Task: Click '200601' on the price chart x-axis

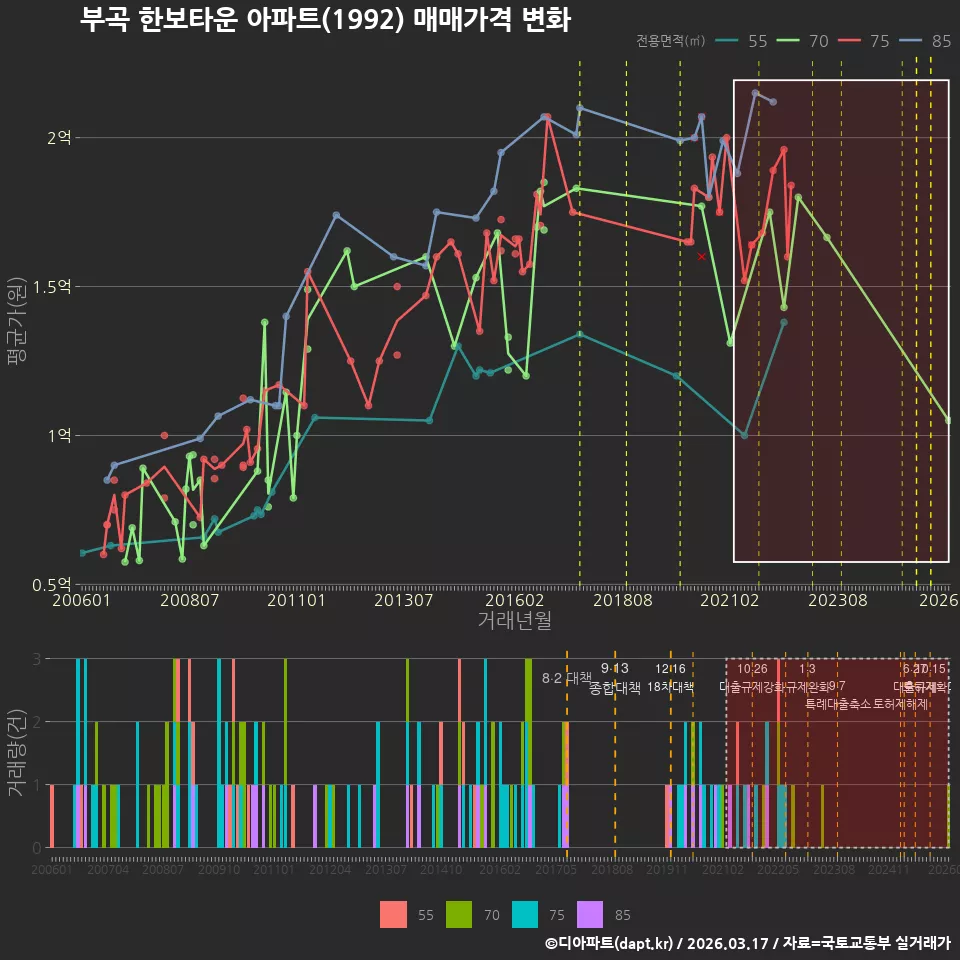Action: point(81,600)
